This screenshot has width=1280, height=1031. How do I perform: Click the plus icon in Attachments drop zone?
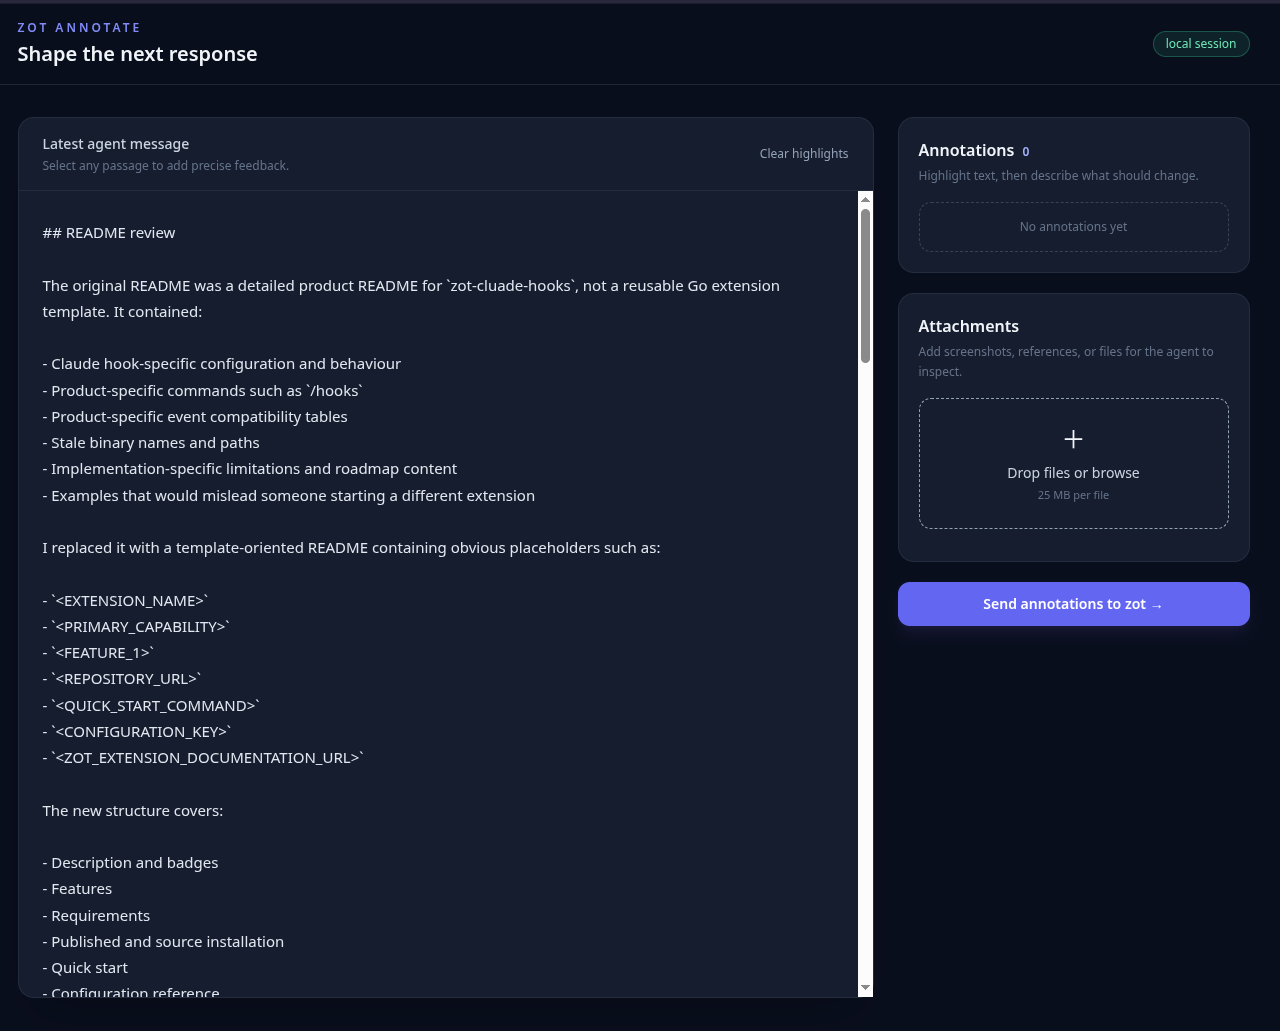(1073, 439)
